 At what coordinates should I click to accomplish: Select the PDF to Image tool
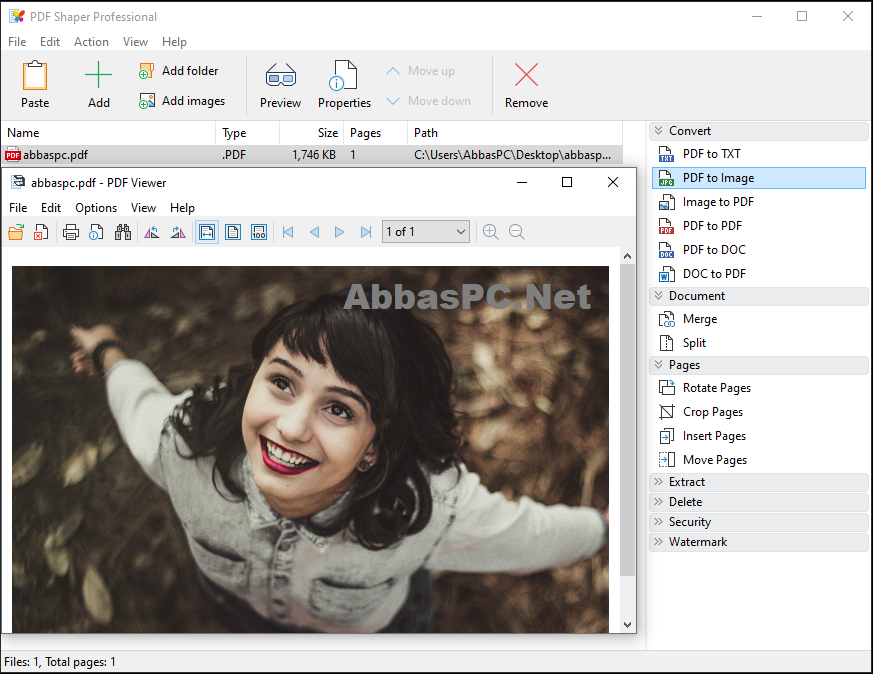click(x=758, y=178)
